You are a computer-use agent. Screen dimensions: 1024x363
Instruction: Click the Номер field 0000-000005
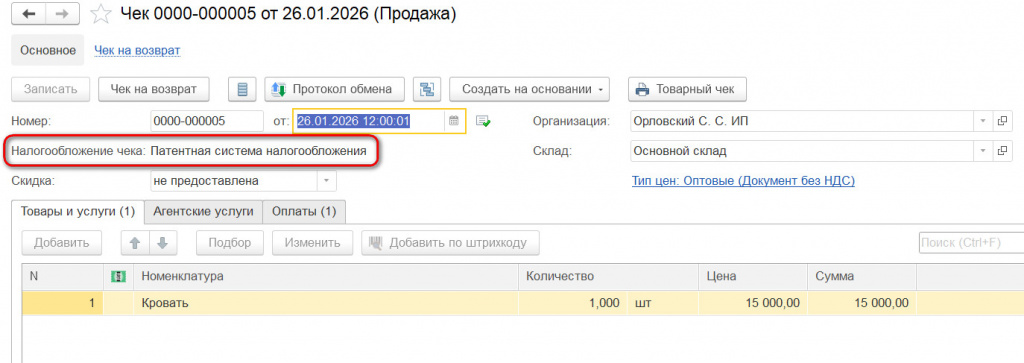pyautogui.click(x=206, y=121)
